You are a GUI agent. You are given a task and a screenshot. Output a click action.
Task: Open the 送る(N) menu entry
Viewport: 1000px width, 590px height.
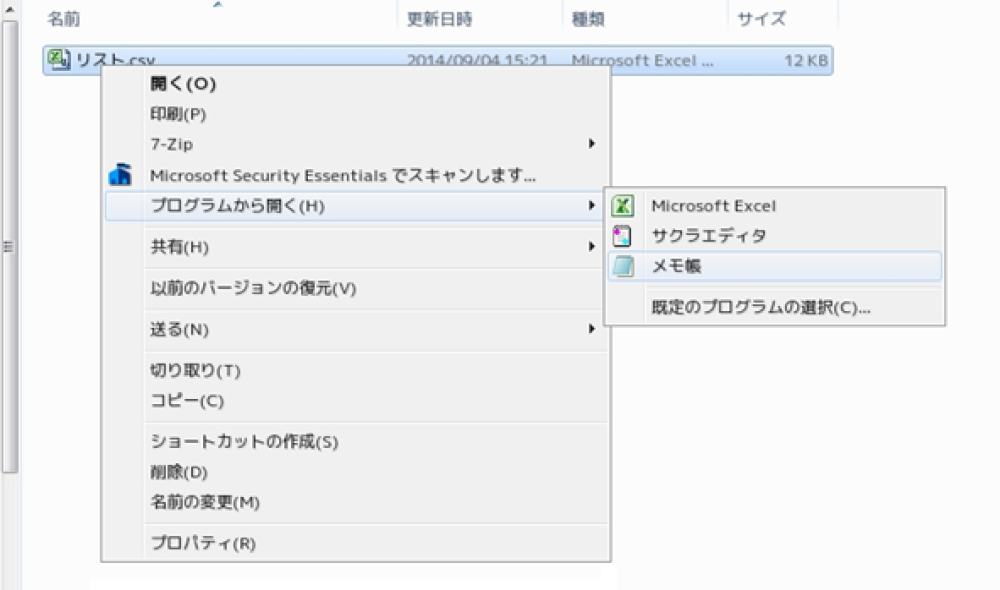click(x=356, y=329)
